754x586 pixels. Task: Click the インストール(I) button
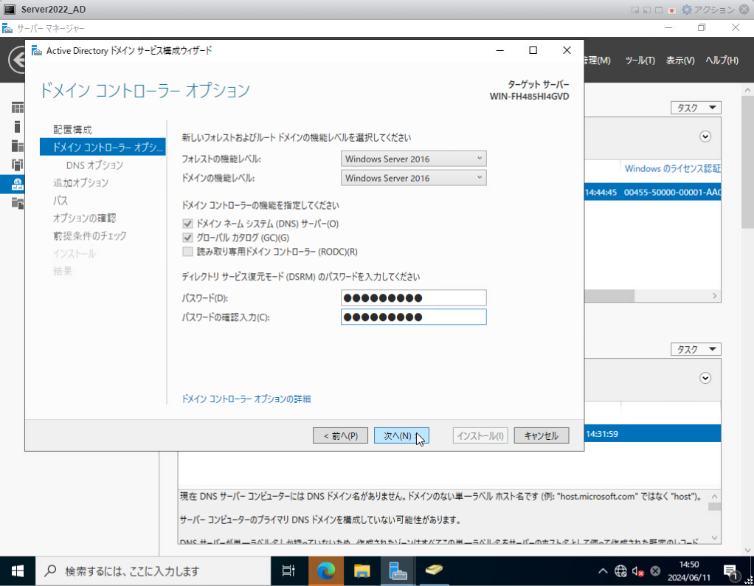(x=480, y=436)
